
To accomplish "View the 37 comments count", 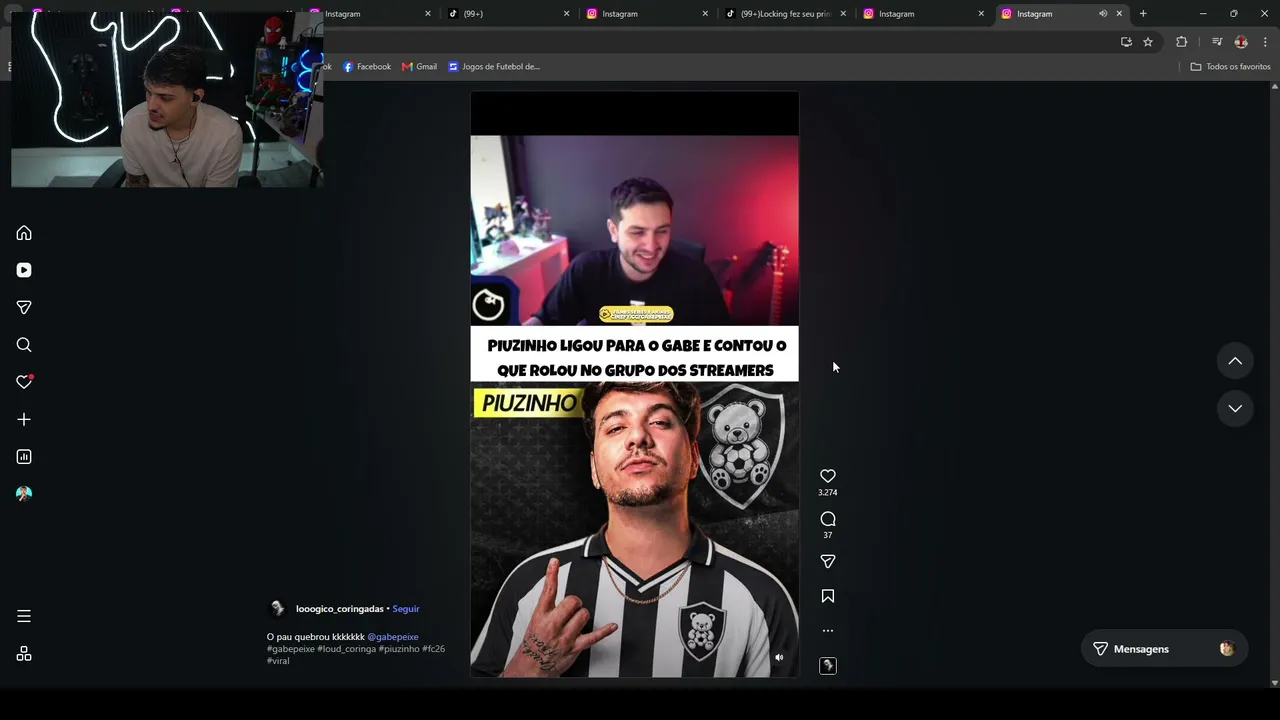I will coord(828,535).
